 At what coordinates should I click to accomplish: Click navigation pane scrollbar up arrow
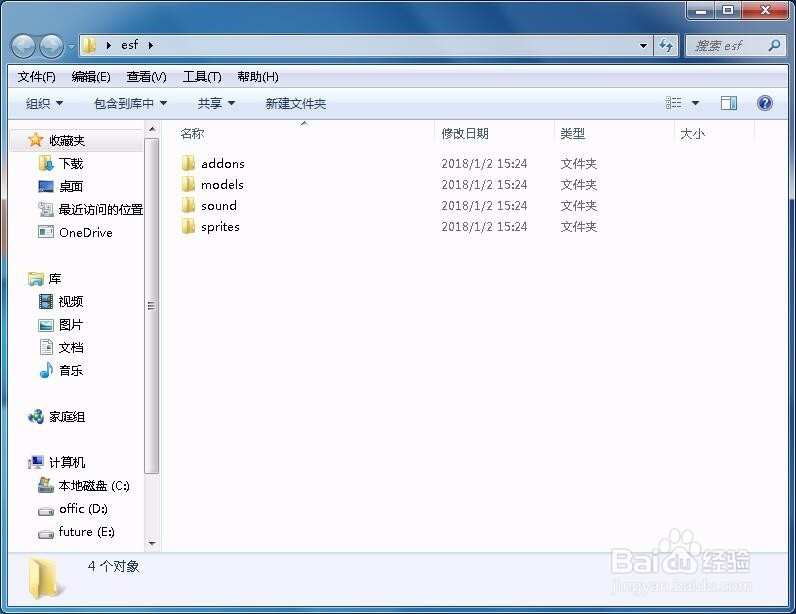[x=152, y=130]
